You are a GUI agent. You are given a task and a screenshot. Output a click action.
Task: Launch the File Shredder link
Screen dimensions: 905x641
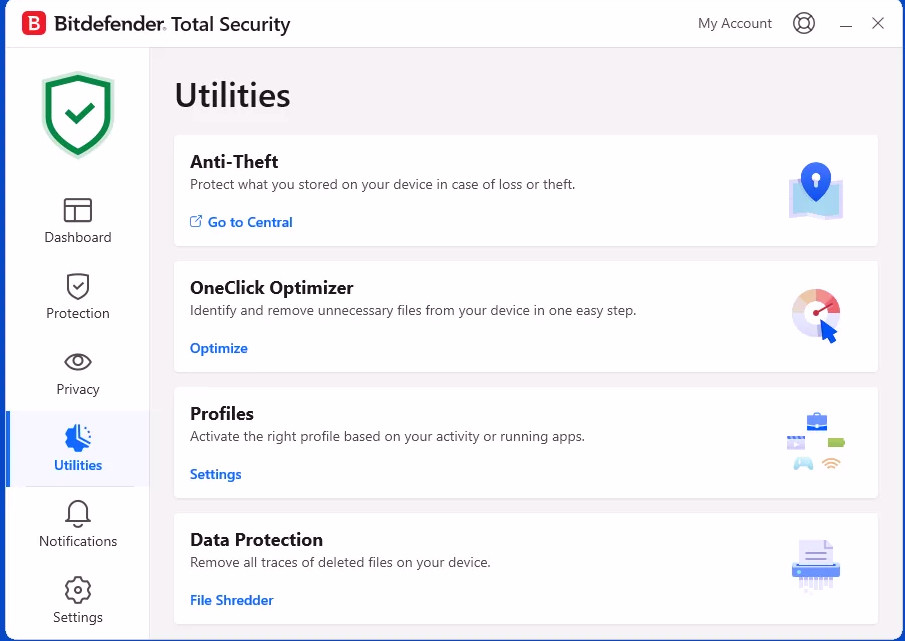tap(231, 600)
